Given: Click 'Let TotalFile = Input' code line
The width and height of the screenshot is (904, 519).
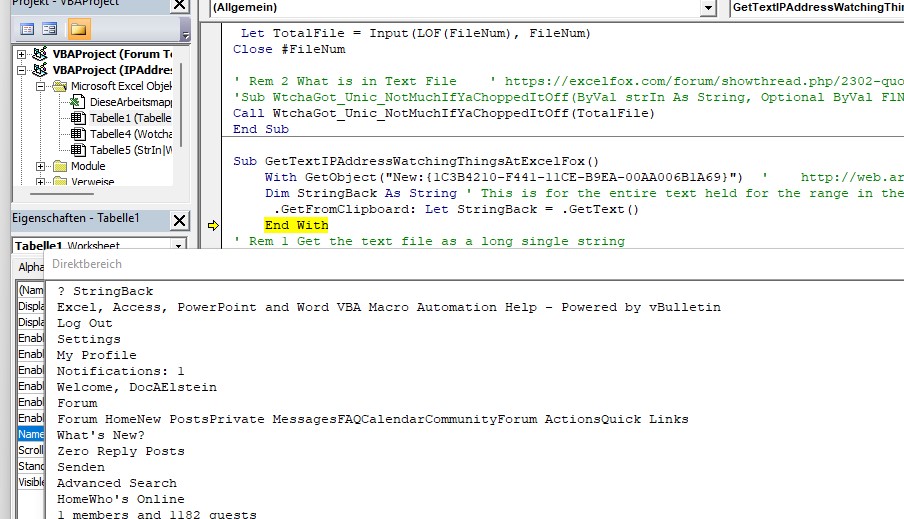Looking at the screenshot, I should 416,33.
